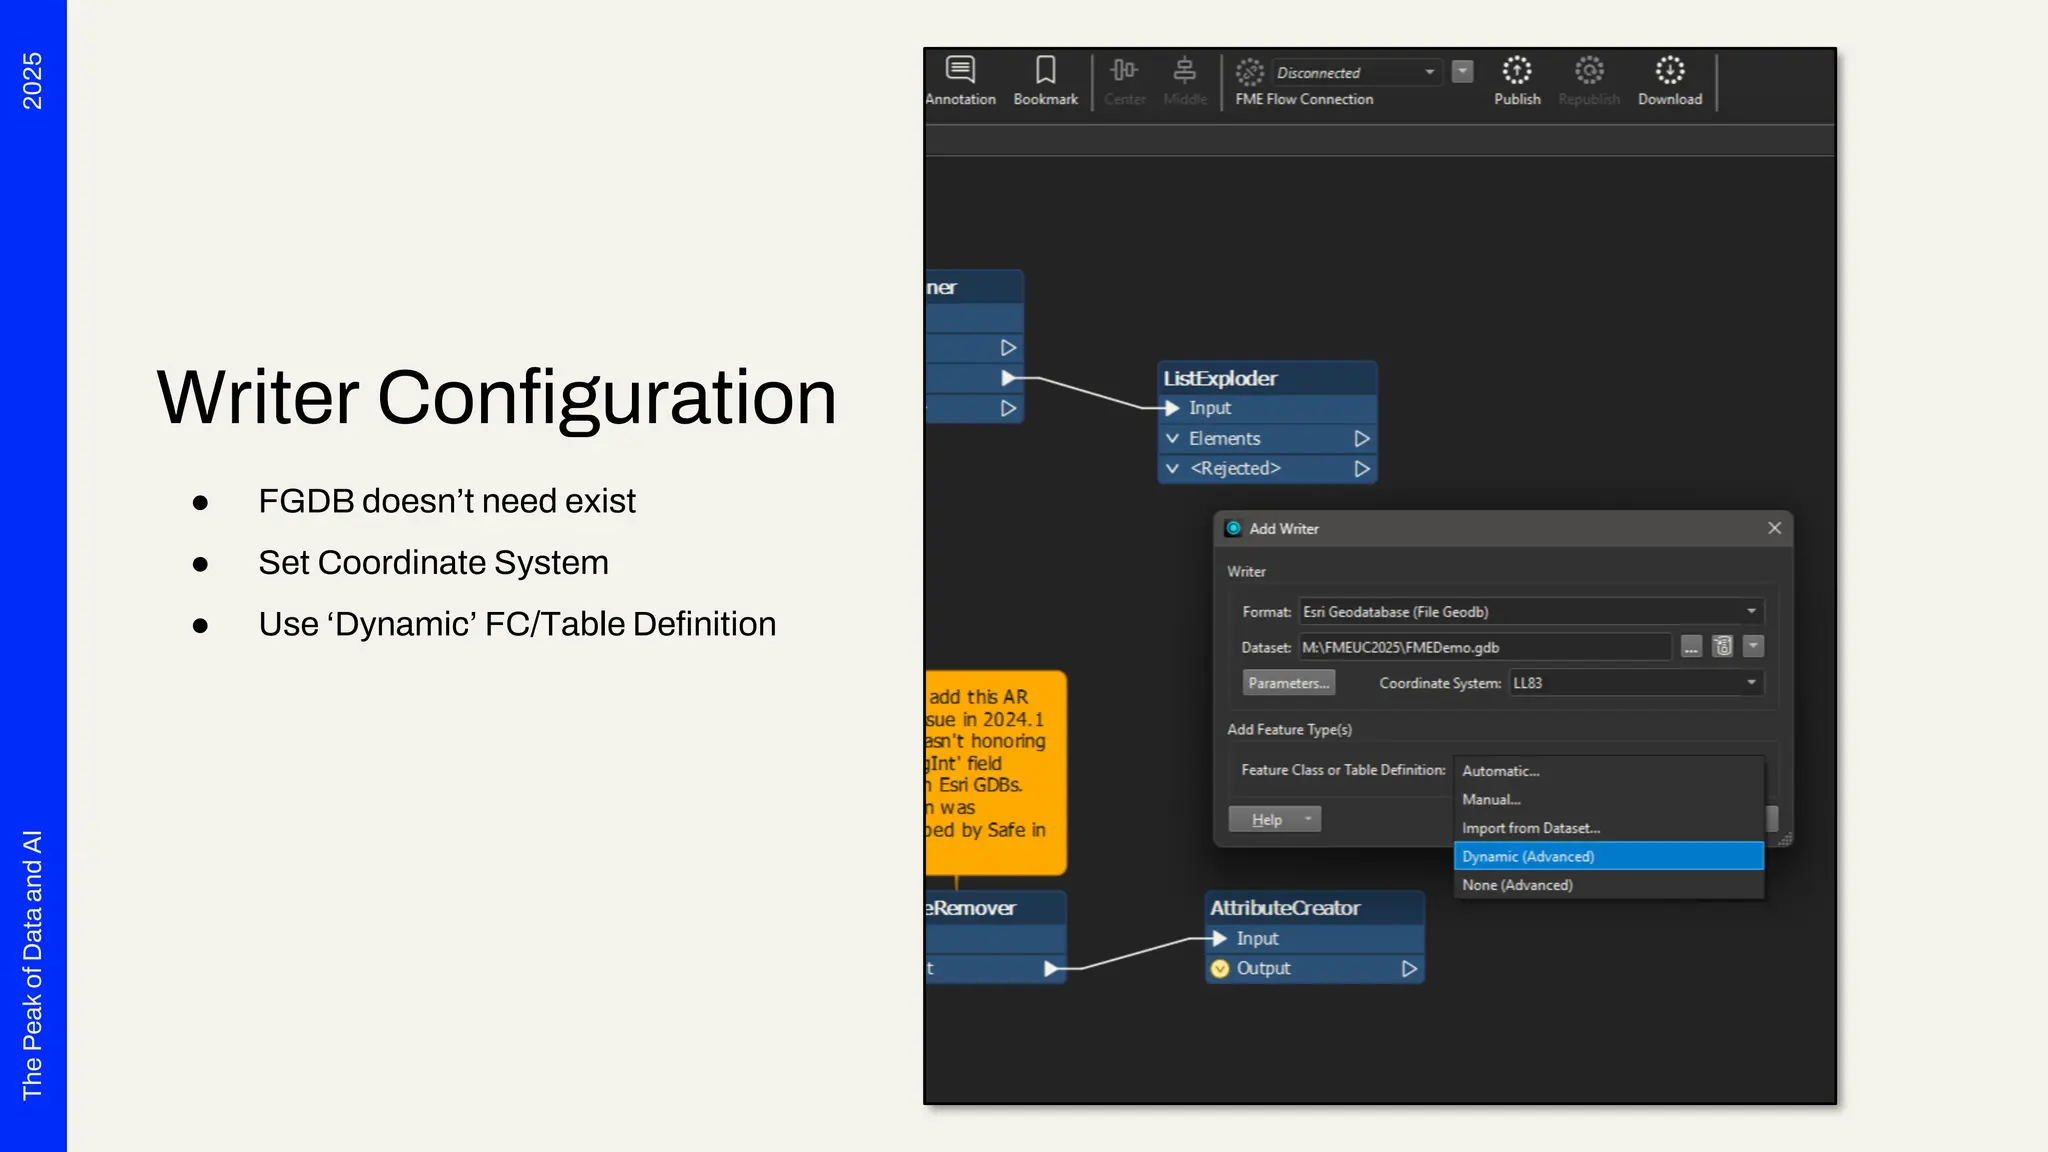
Task: Open the Disconnected connection dropdown
Action: pos(1429,73)
